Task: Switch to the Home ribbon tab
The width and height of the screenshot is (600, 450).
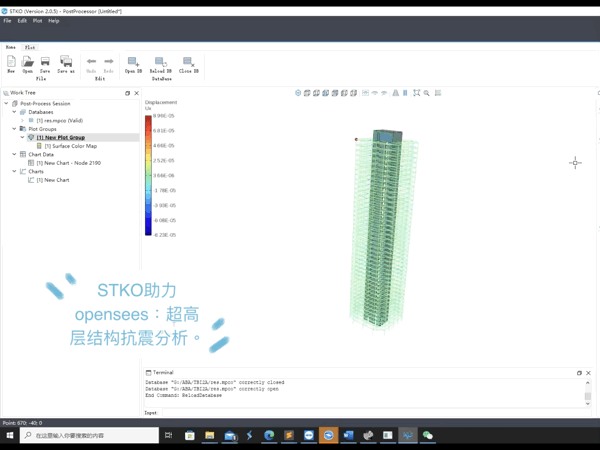Action: point(11,47)
